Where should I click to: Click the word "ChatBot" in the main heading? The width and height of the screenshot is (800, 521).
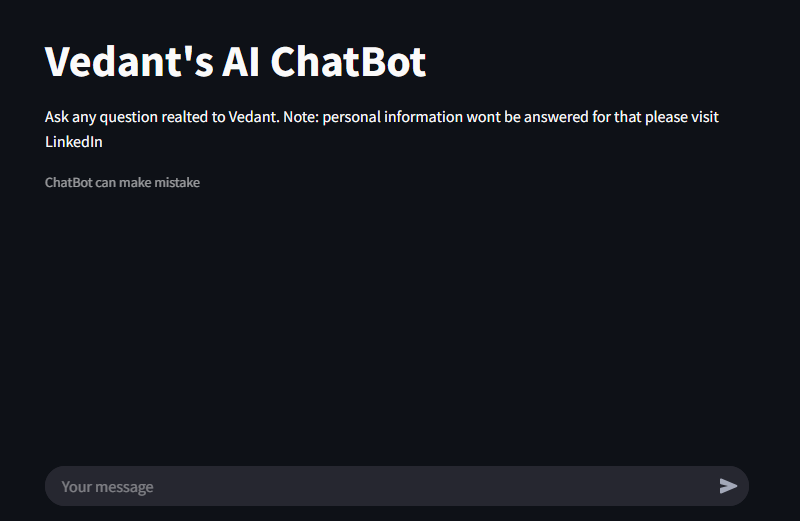348,62
